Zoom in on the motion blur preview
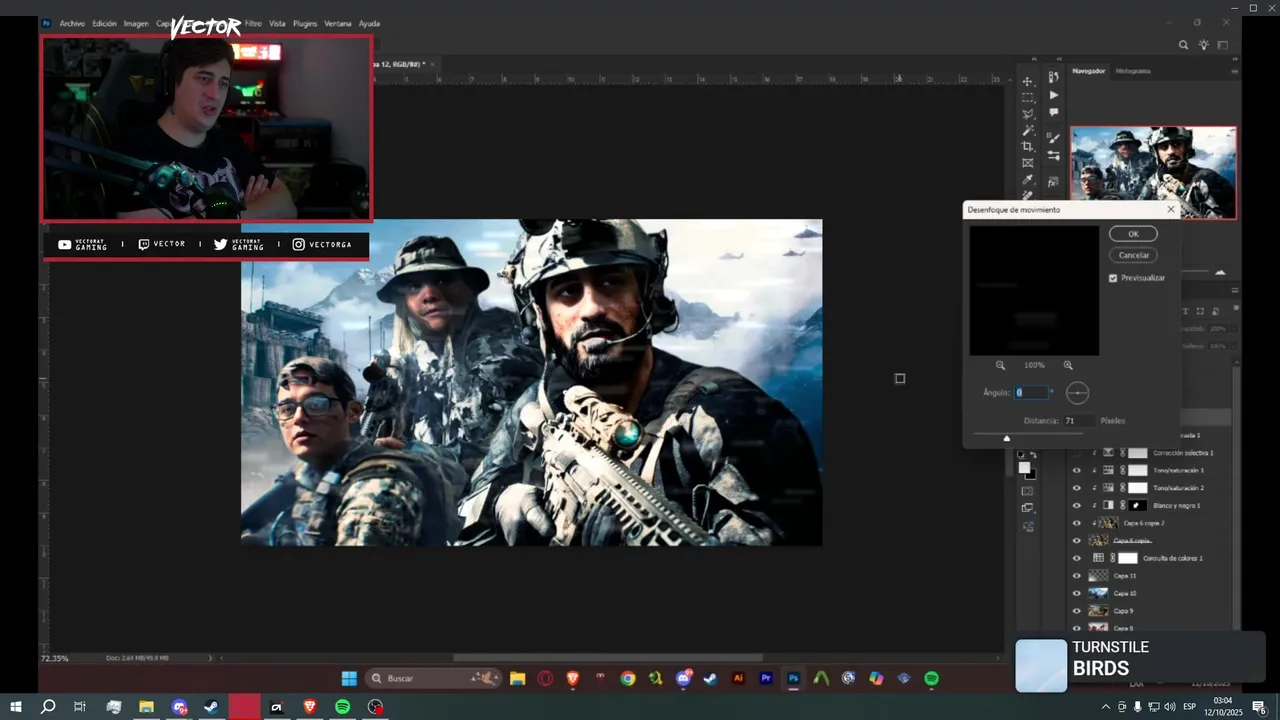The height and width of the screenshot is (720, 1280). (1068, 365)
